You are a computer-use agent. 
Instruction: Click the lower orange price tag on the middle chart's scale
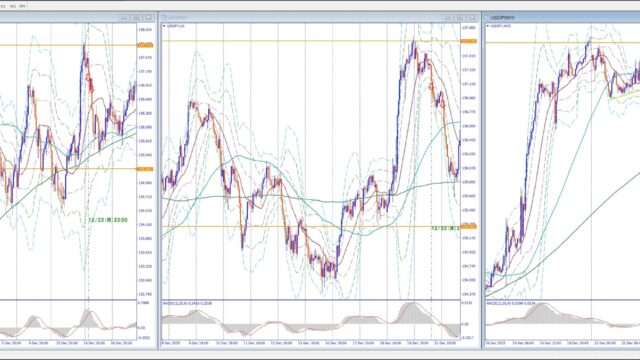tap(469, 227)
